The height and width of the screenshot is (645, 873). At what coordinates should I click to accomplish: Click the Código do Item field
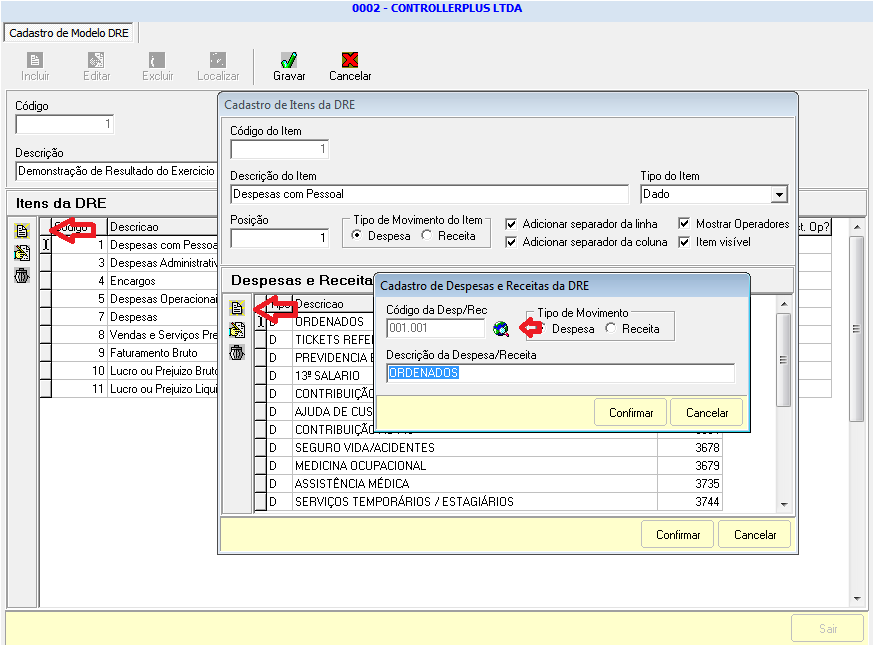(279, 149)
